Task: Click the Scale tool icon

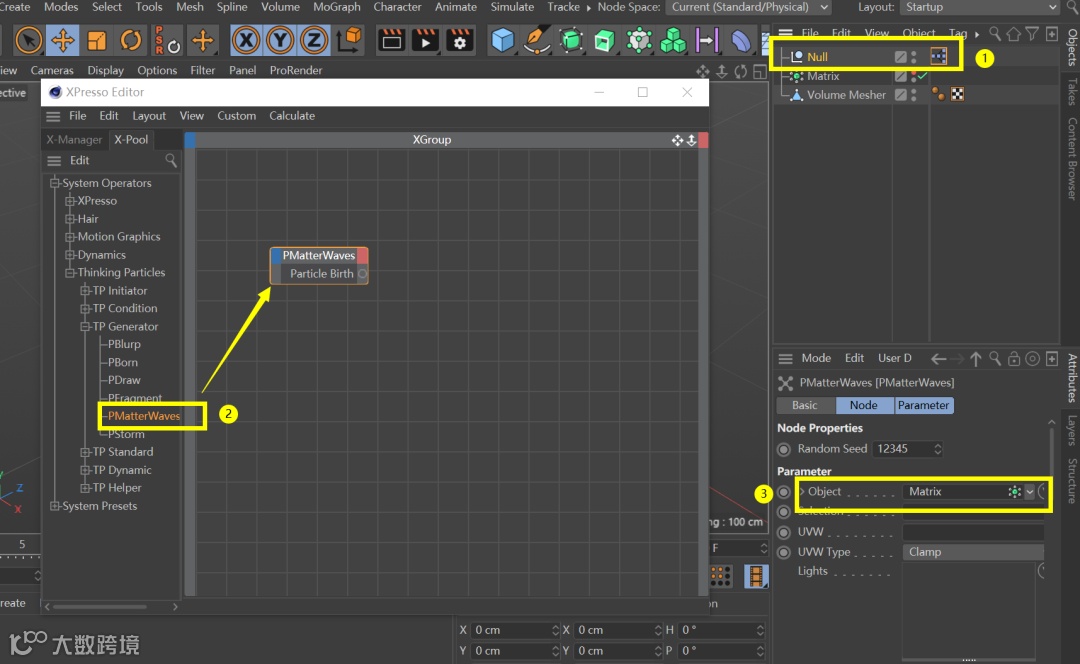Action: click(97, 41)
